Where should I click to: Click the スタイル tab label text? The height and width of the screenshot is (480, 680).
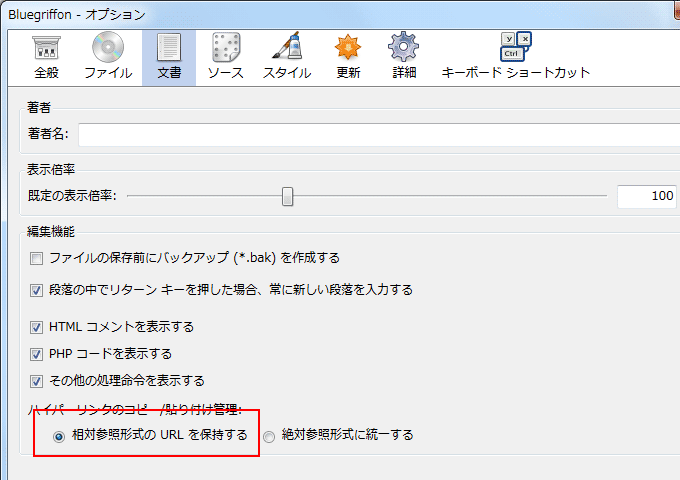tap(287, 72)
